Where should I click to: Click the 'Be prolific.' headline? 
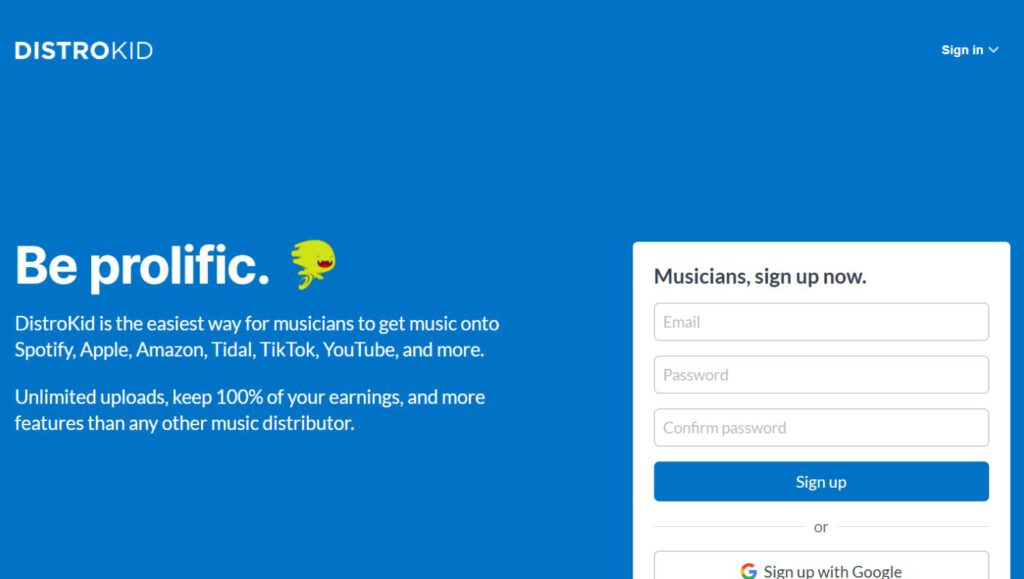point(142,266)
